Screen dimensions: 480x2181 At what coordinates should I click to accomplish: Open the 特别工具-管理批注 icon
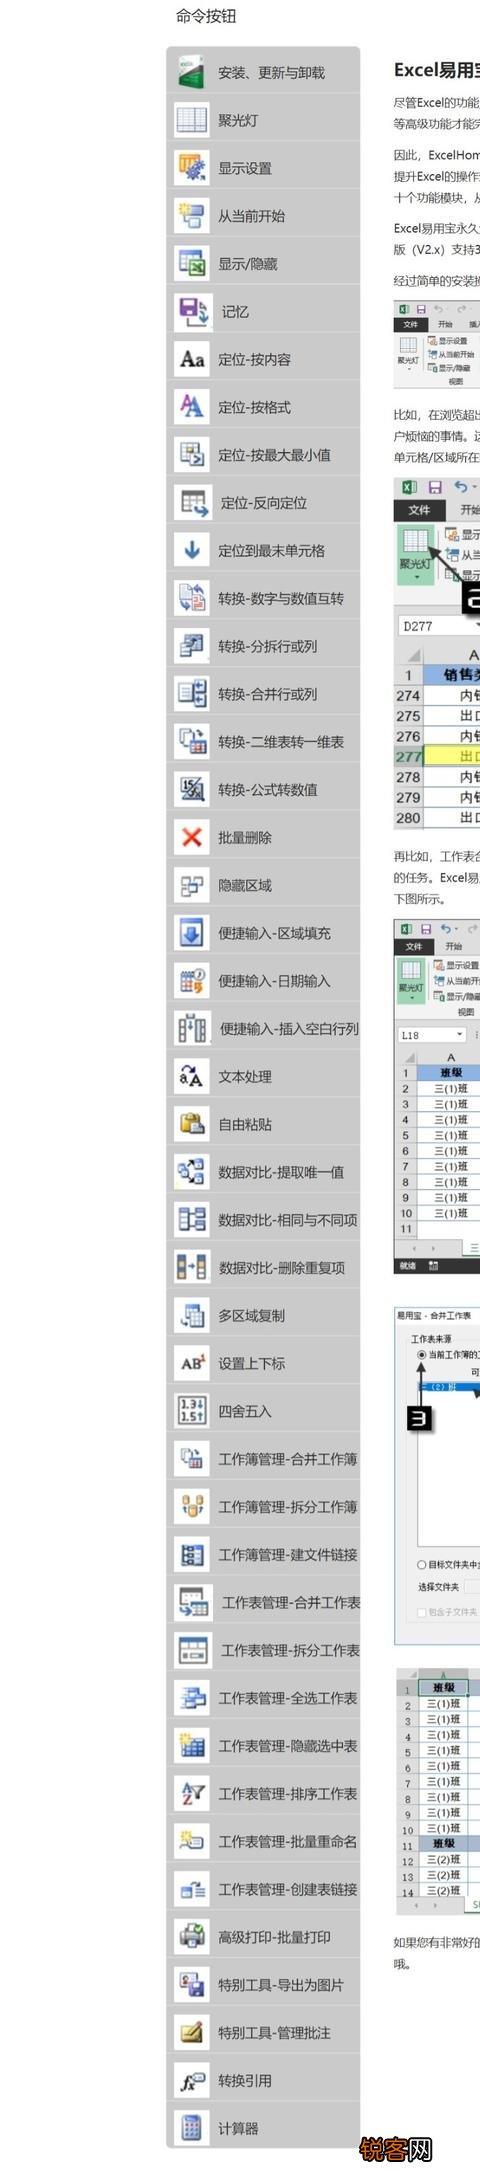pyautogui.click(x=191, y=2033)
